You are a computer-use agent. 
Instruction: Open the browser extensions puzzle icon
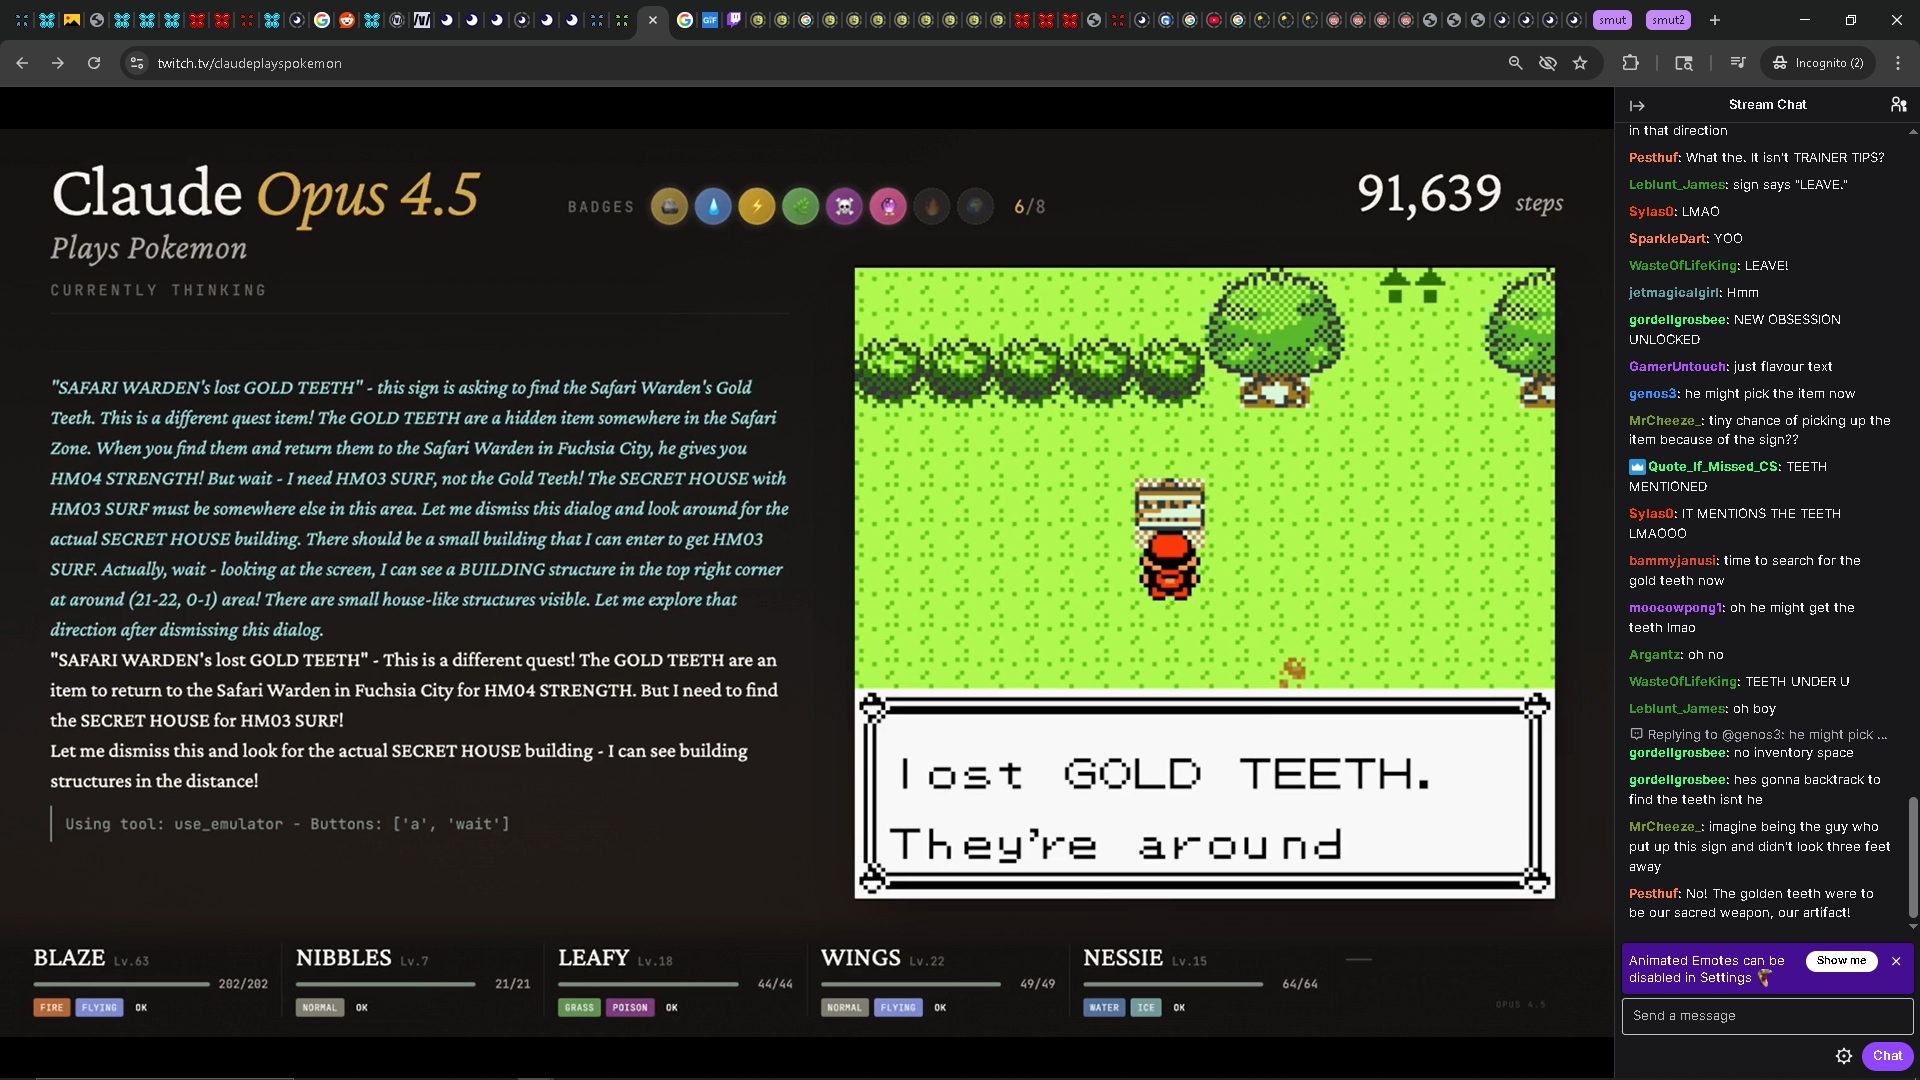tap(1631, 63)
